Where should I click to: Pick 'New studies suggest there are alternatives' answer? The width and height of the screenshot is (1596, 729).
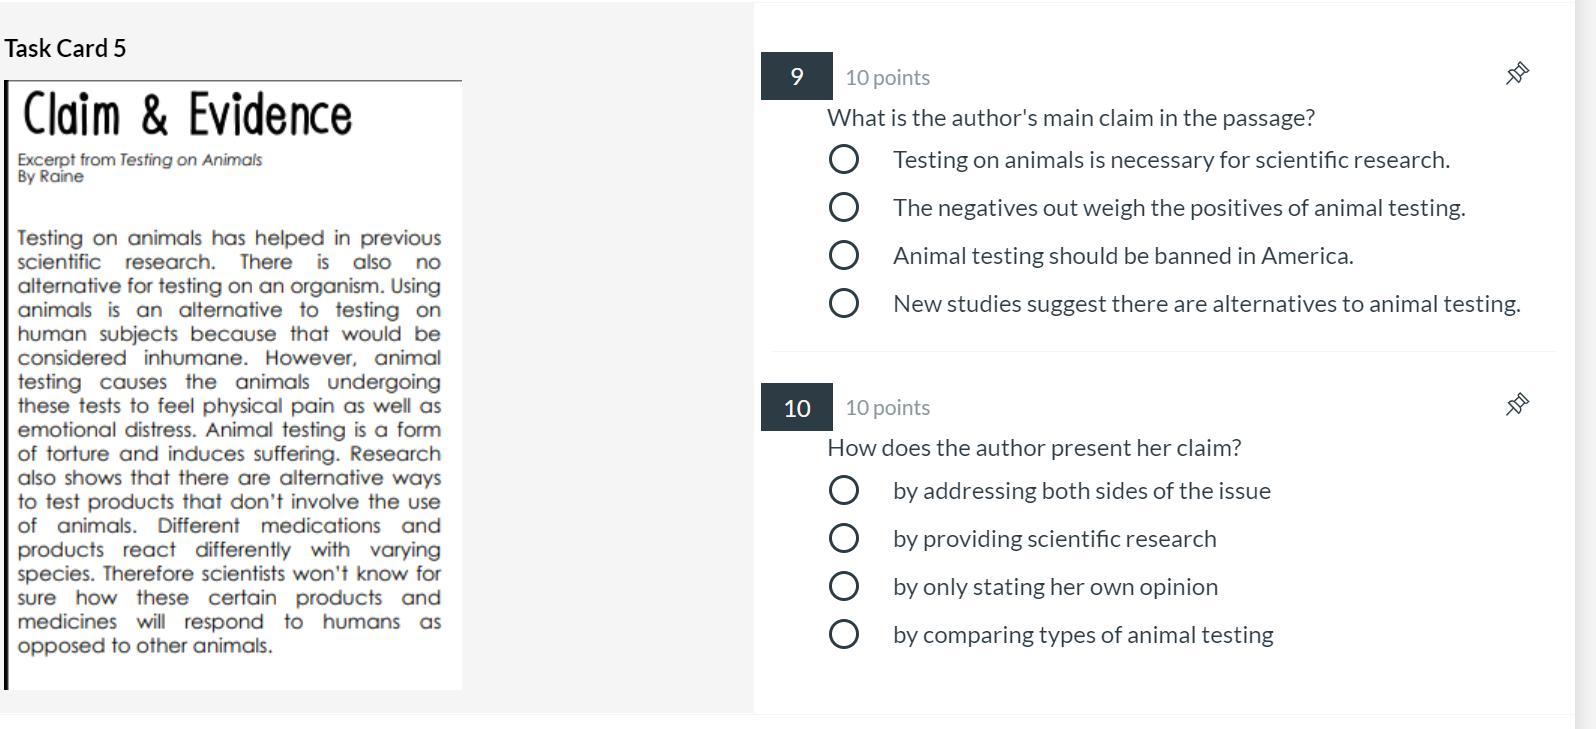[844, 303]
